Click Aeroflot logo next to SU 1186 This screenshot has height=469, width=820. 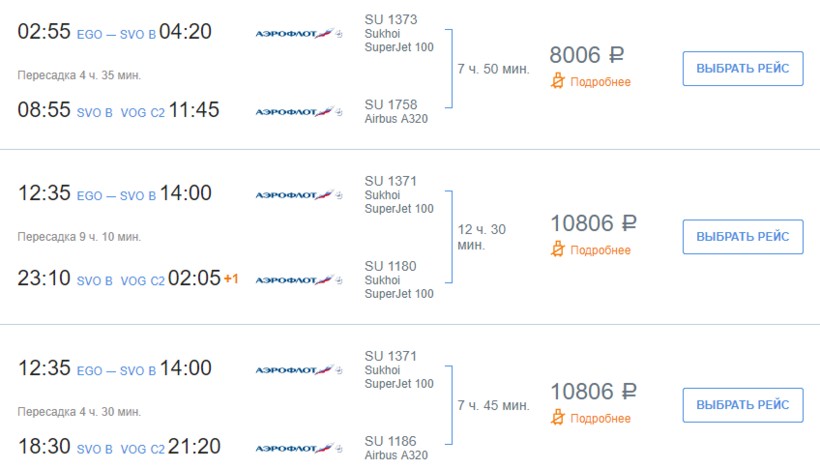(298, 448)
